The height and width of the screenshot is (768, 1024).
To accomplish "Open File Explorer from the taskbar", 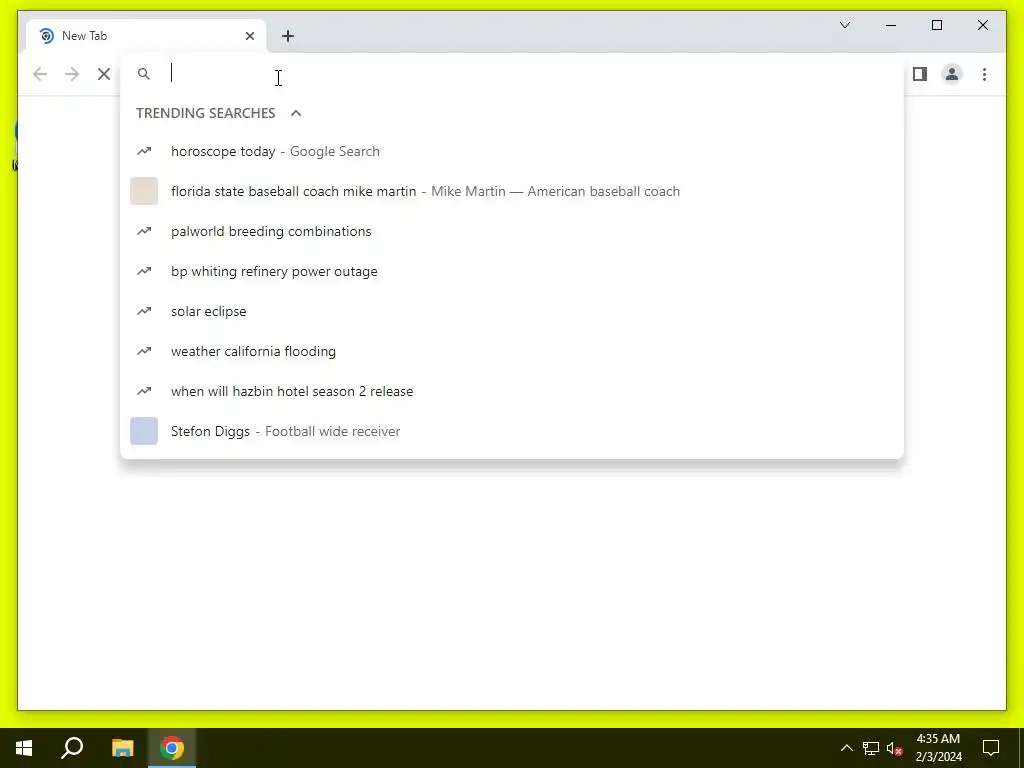I will 122,748.
